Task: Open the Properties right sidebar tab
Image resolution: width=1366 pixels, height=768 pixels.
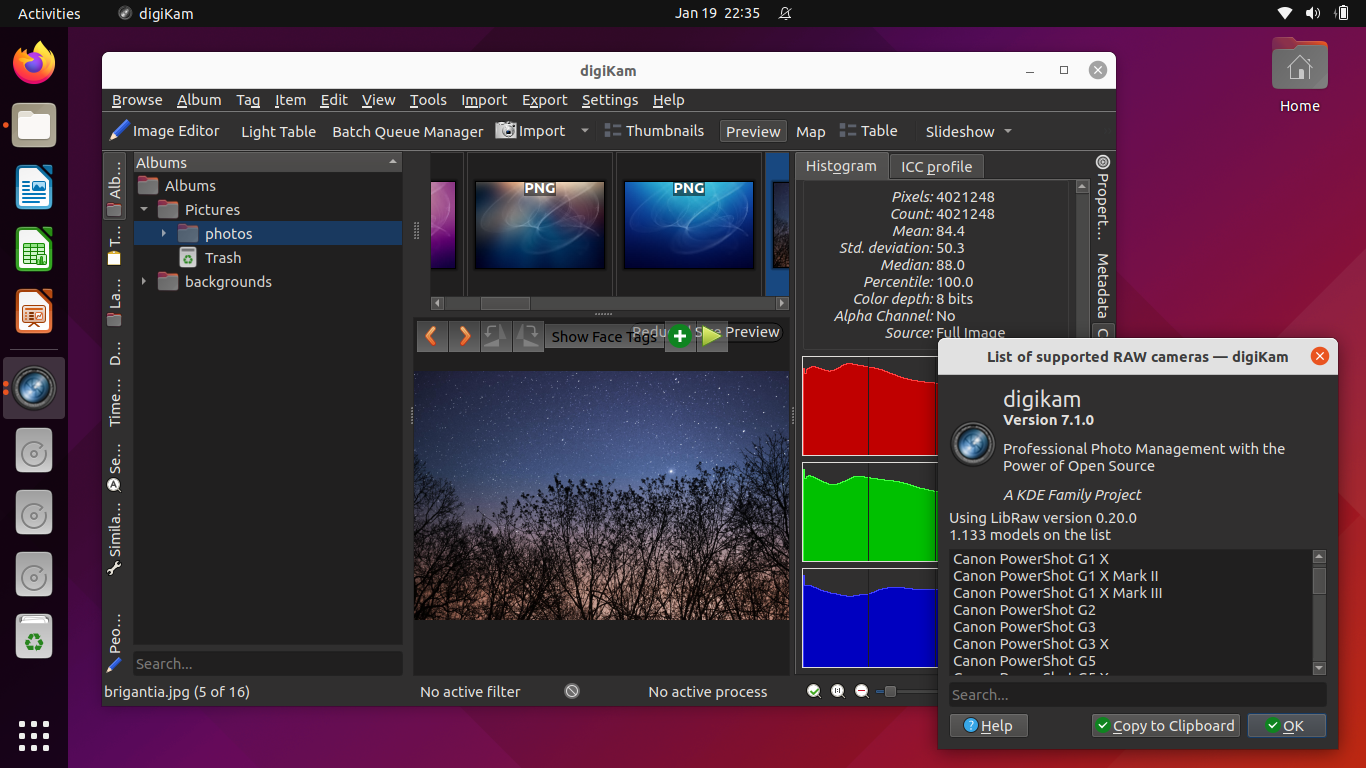Action: pos(1103,198)
